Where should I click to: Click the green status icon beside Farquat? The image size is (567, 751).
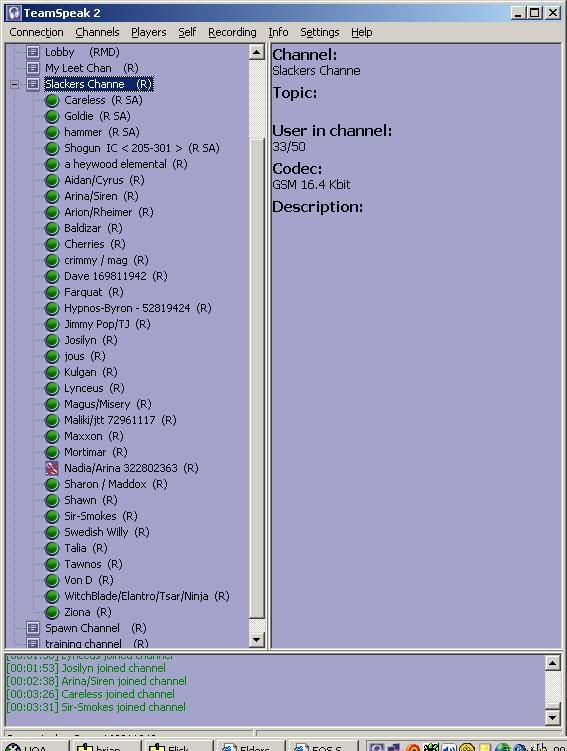tap(52, 292)
